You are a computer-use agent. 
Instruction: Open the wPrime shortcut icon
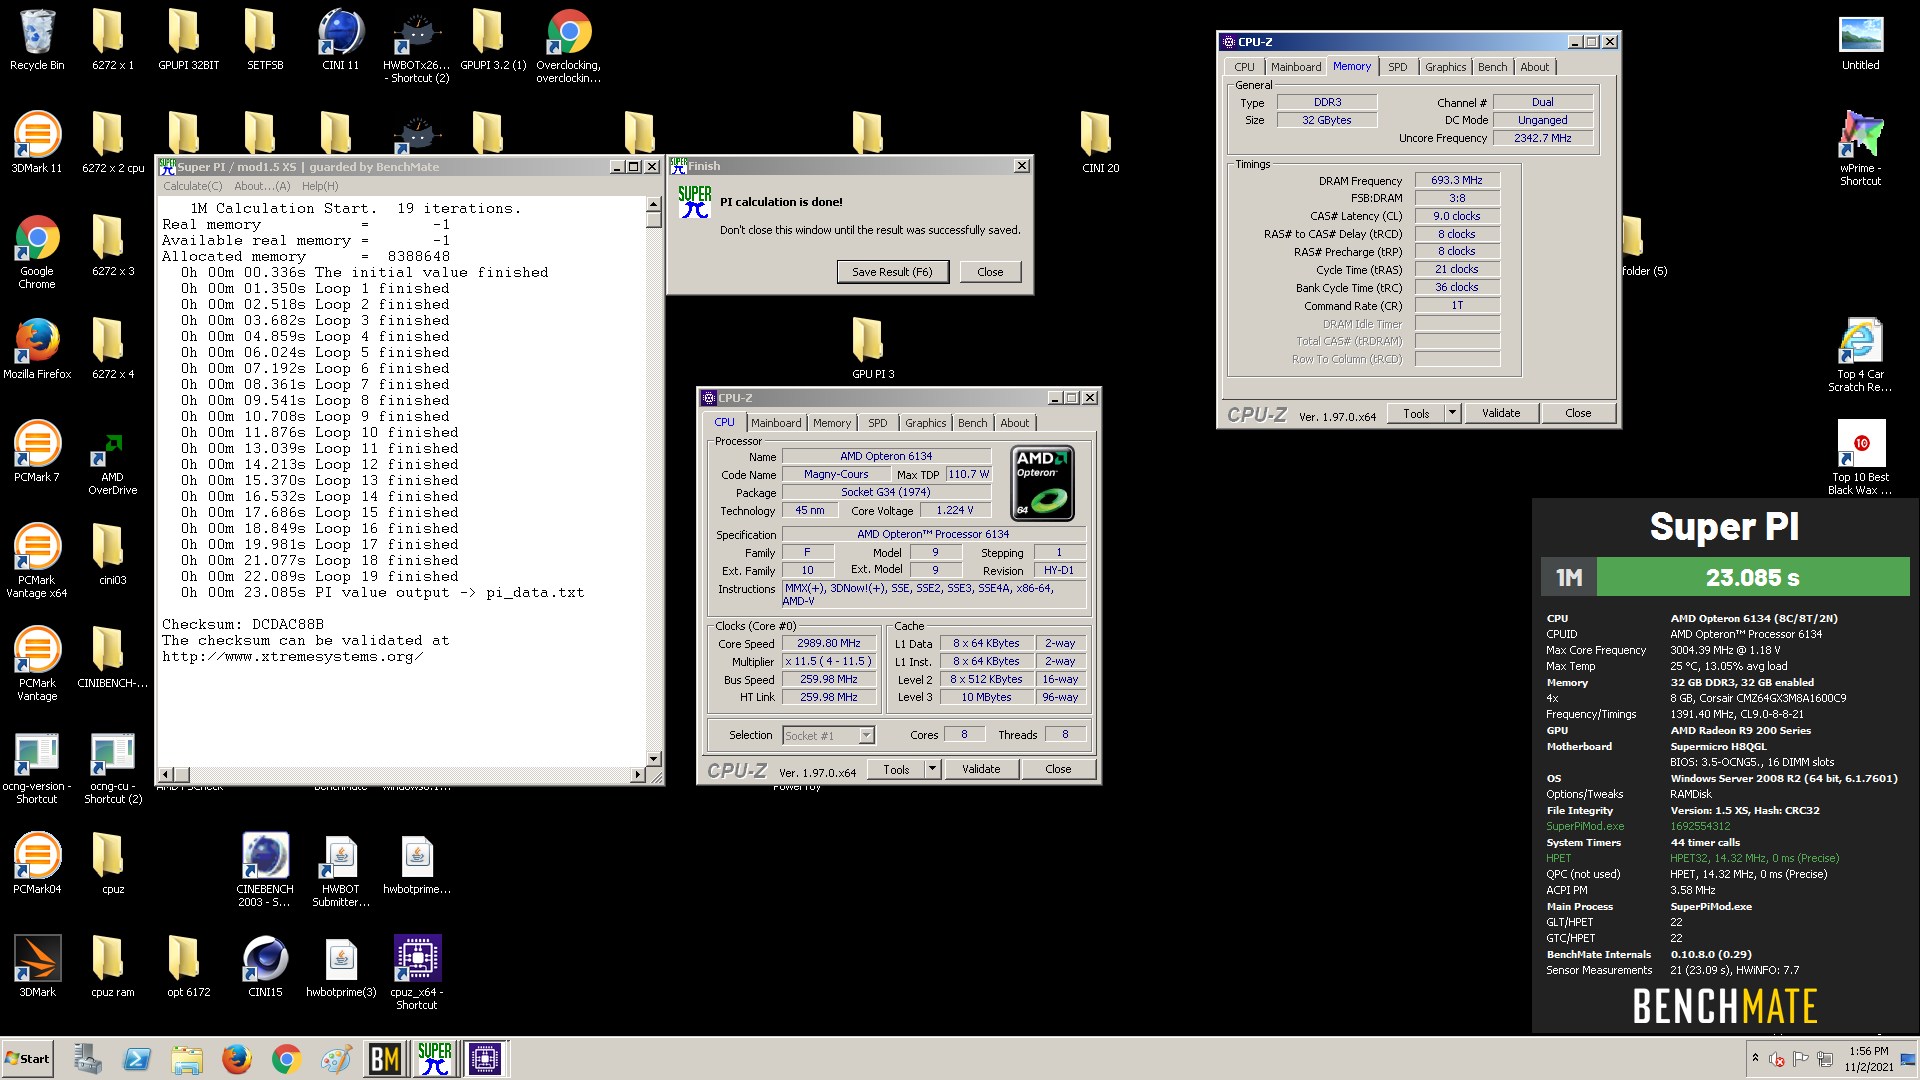[x=1861, y=150]
